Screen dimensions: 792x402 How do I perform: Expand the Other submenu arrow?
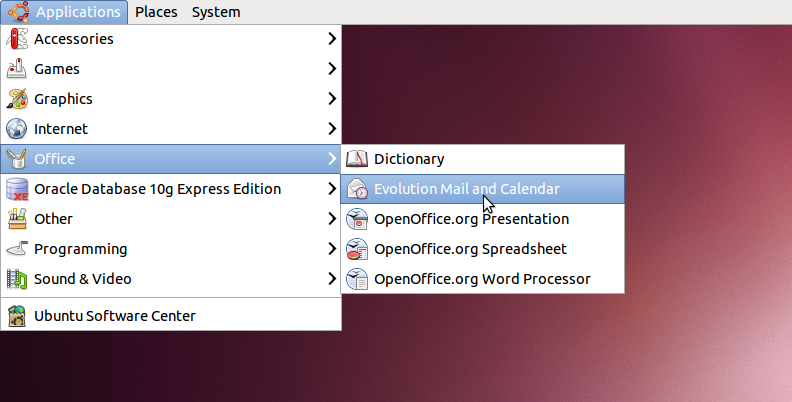pos(332,219)
